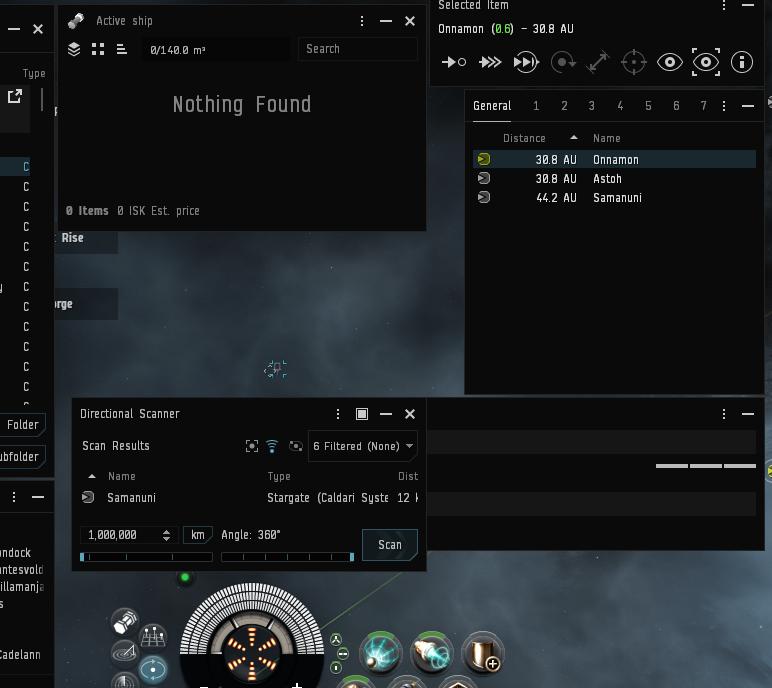Click the stargate icon beside Onnamon row
The height and width of the screenshot is (688, 772).
click(x=484, y=159)
